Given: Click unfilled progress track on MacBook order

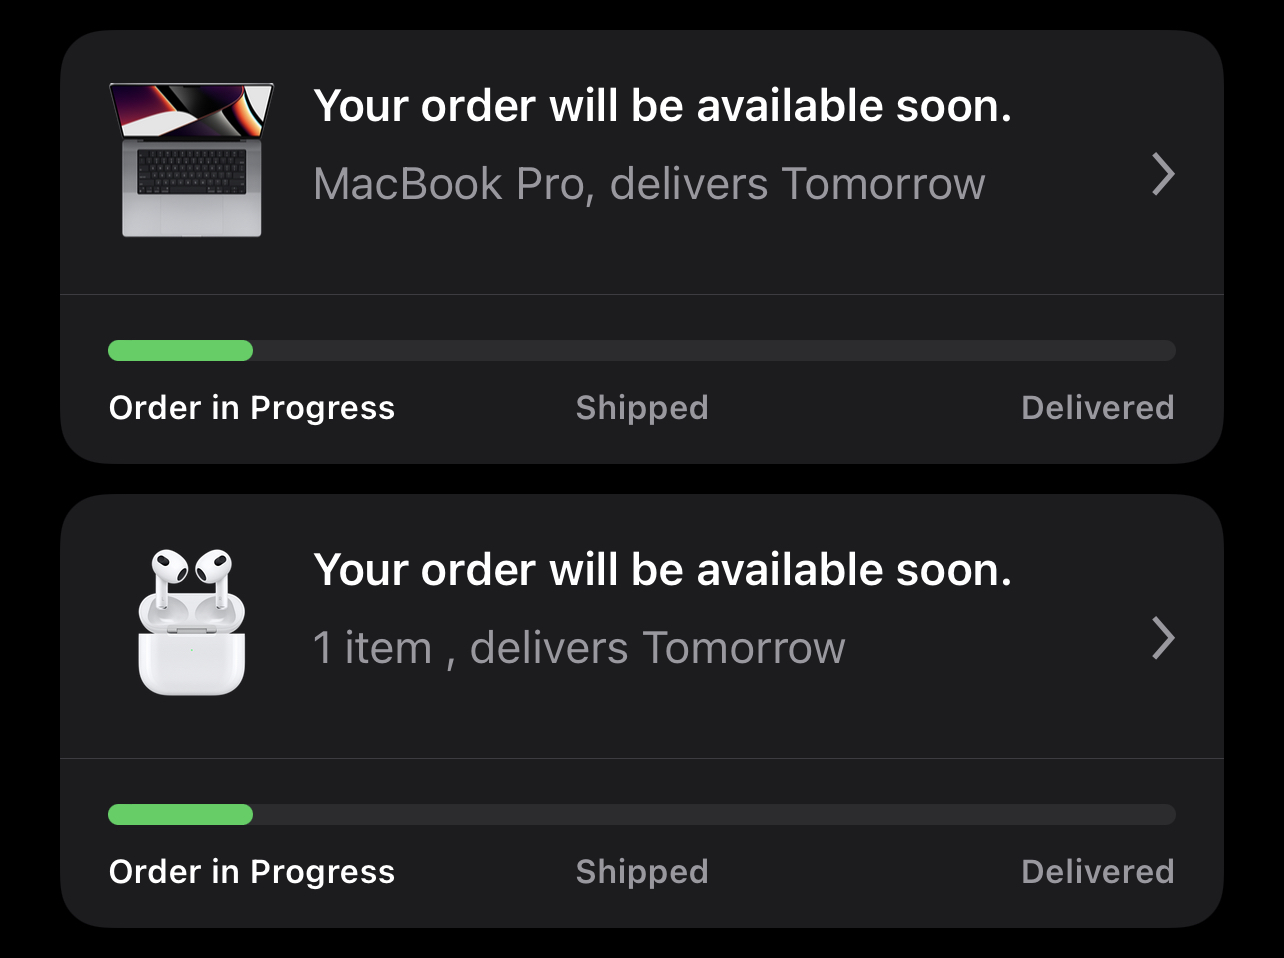Looking at the screenshot, I should 714,350.
